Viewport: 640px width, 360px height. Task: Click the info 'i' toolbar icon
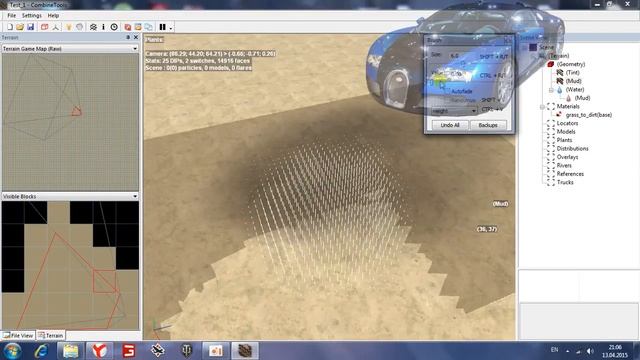tap(103, 27)
